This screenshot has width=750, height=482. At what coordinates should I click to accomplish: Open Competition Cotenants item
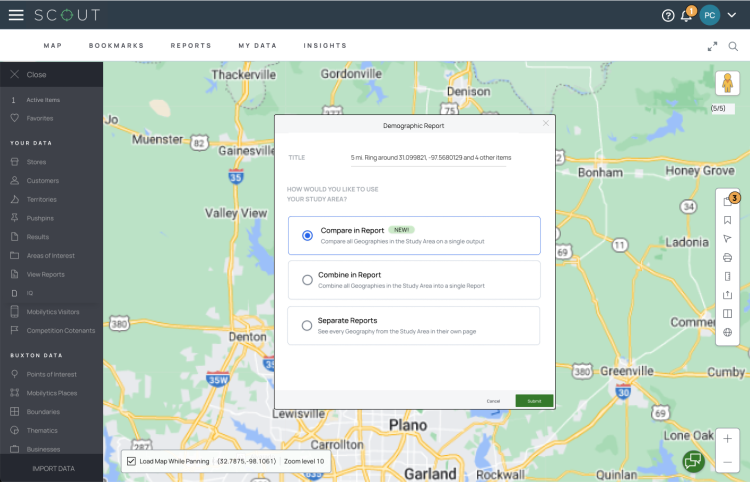click(51, 330)
